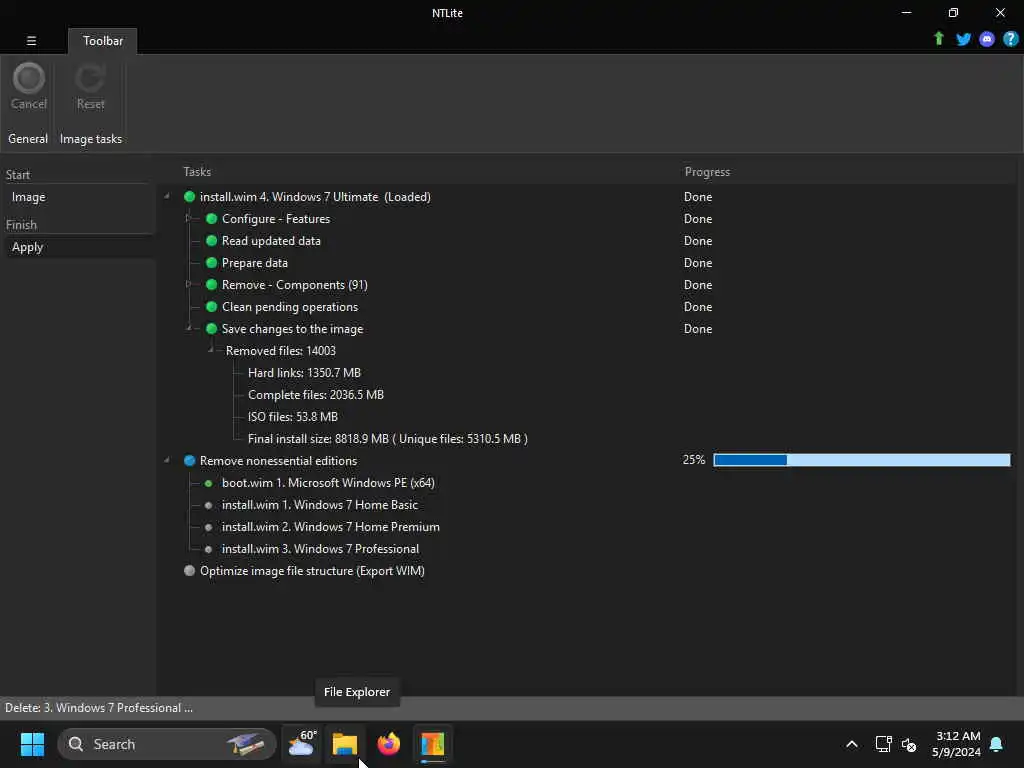Select Apply in the left sidebar
The width and height of the screenshot is (1024, 768).
[27, 247]
